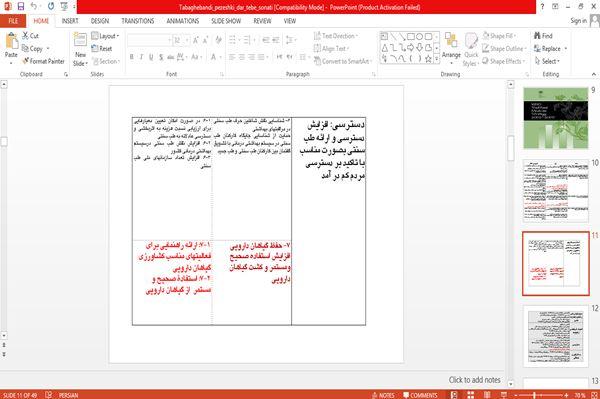This screenshot has width=600, height=399.
Task: Toggle center text alignment
Action: point(241,57)
